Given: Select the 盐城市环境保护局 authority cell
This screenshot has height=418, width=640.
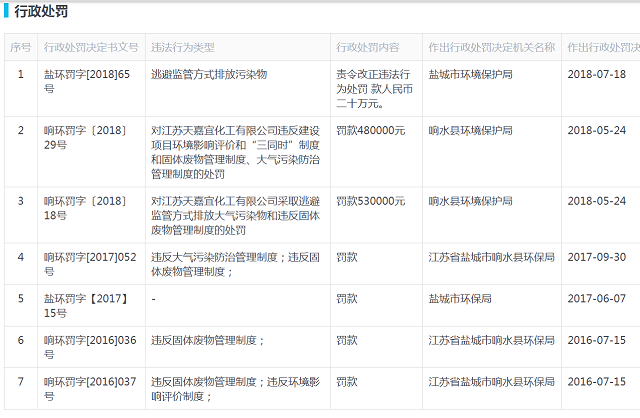Looking at the screenshot, I should pos(470,75).
